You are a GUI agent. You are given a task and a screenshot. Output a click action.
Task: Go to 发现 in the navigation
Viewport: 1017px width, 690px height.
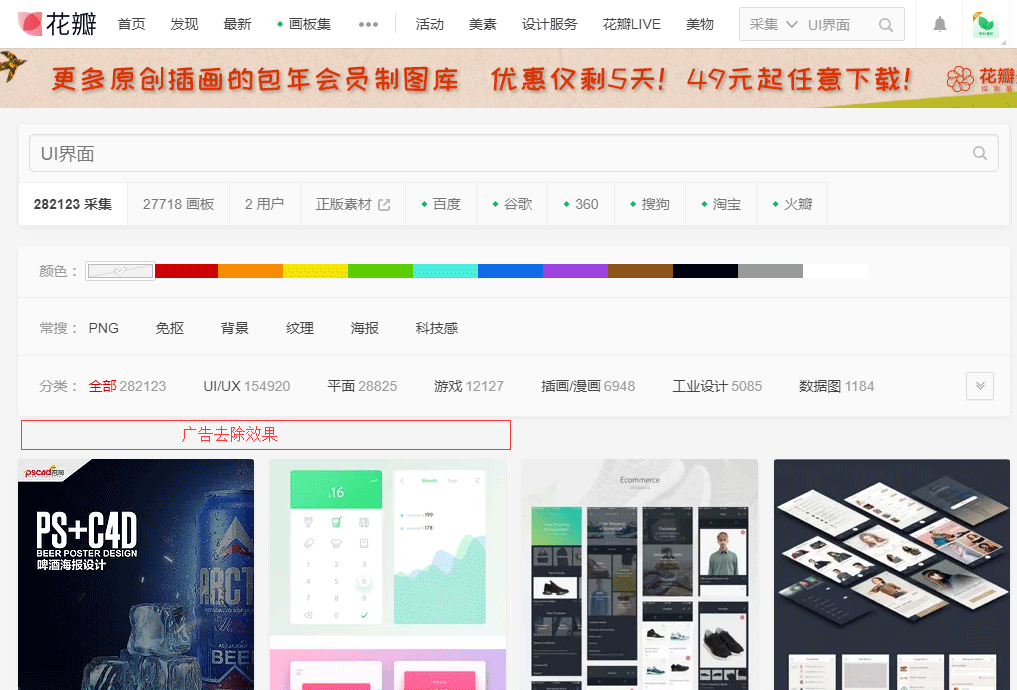(184, 24)
